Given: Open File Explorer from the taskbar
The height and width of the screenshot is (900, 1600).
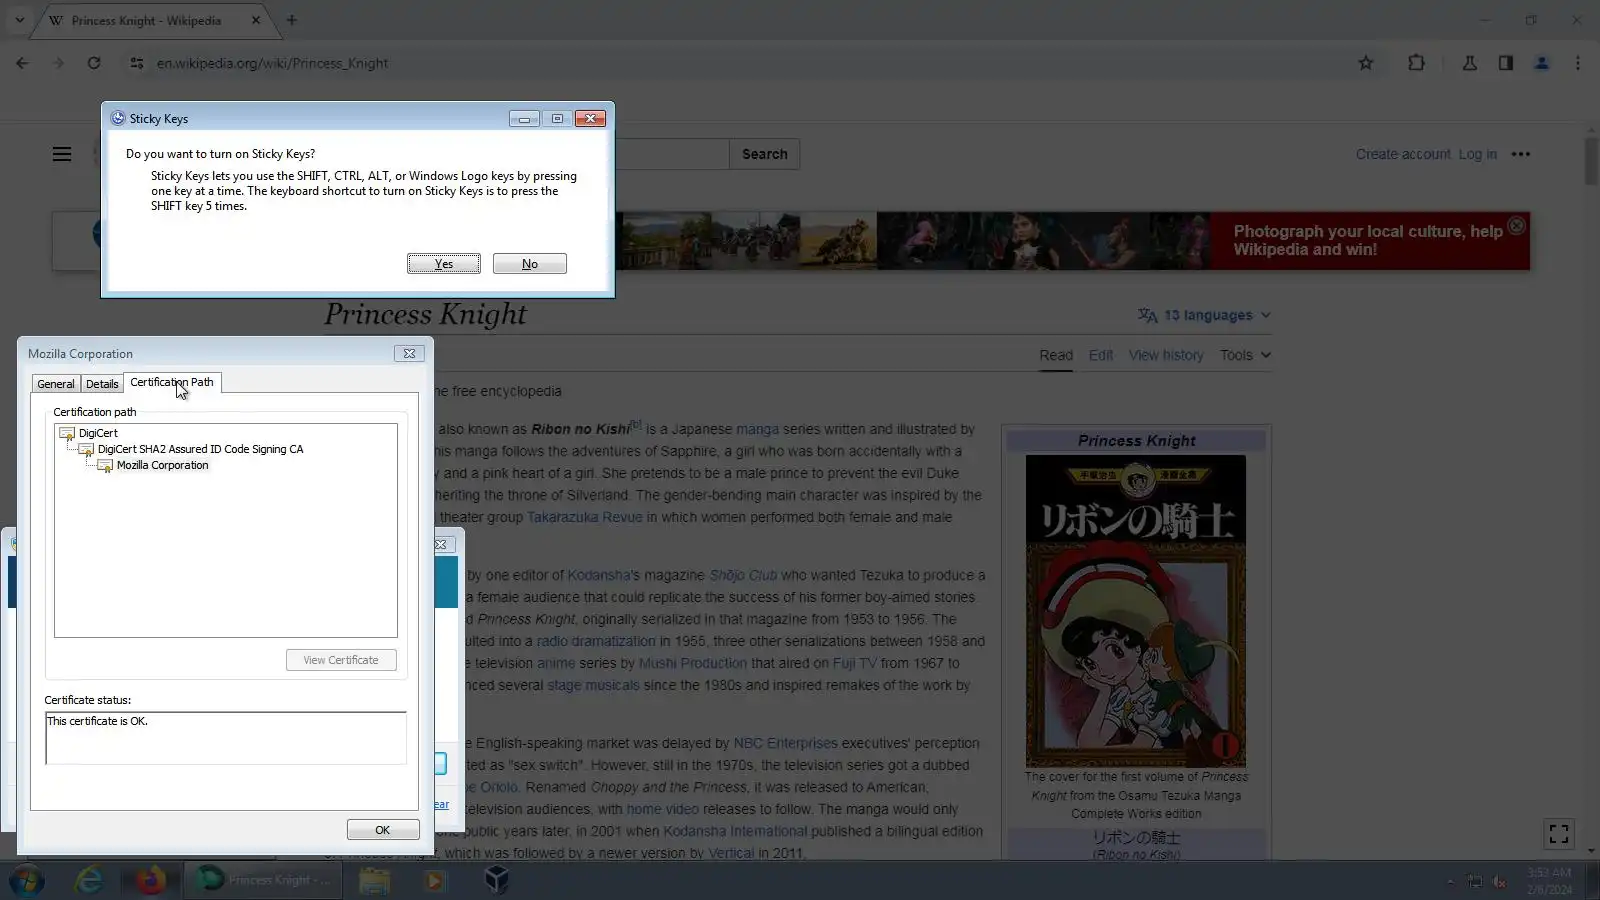Looking at the screenshot, I should tap(374, 881).
